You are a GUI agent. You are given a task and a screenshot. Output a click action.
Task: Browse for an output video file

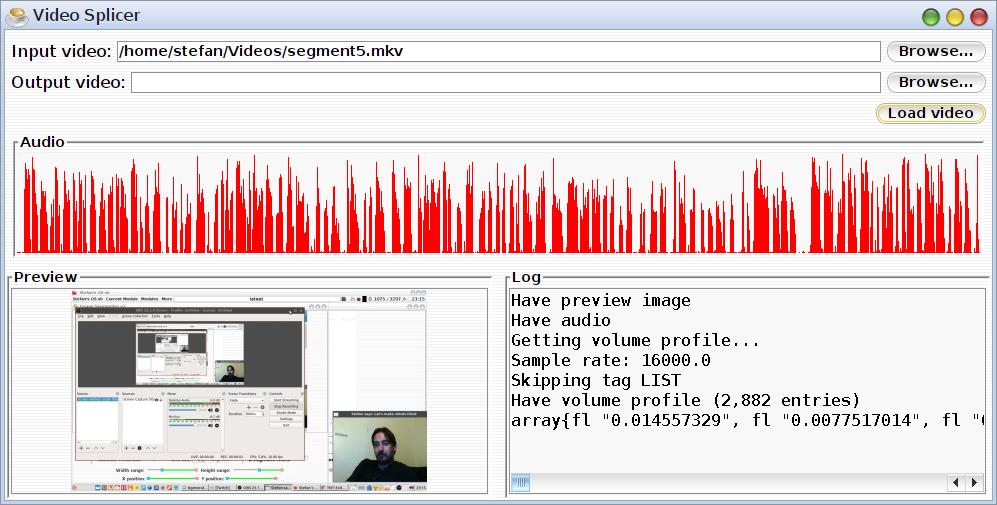pyautogui.click(x=935, y=82)
